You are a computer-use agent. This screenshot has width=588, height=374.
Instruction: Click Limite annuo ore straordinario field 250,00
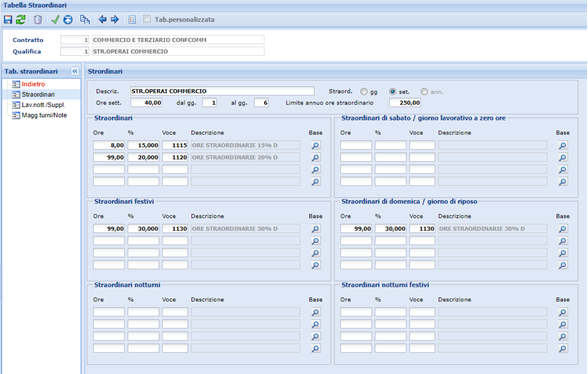[405, 102]
